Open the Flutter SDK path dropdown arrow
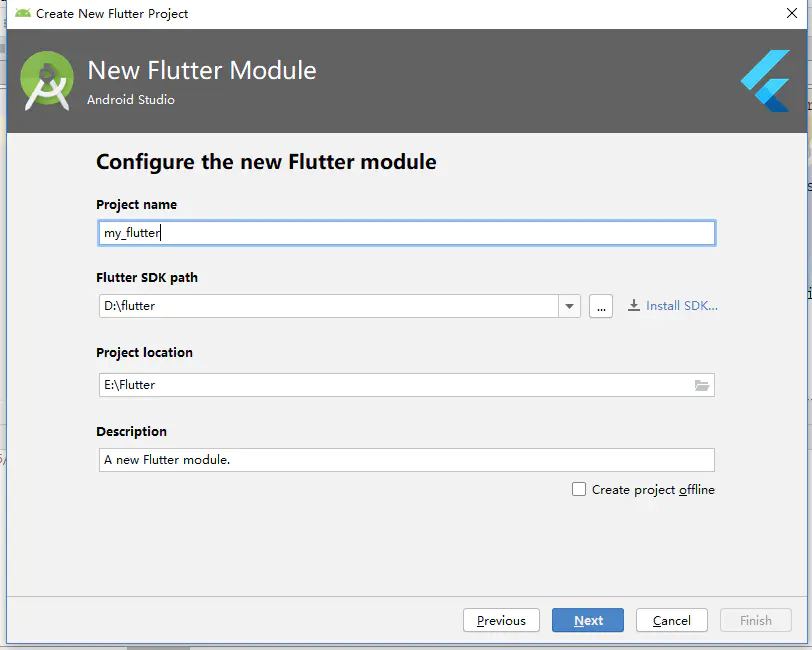This screenshot has width=812, height=650. point(569,306)
